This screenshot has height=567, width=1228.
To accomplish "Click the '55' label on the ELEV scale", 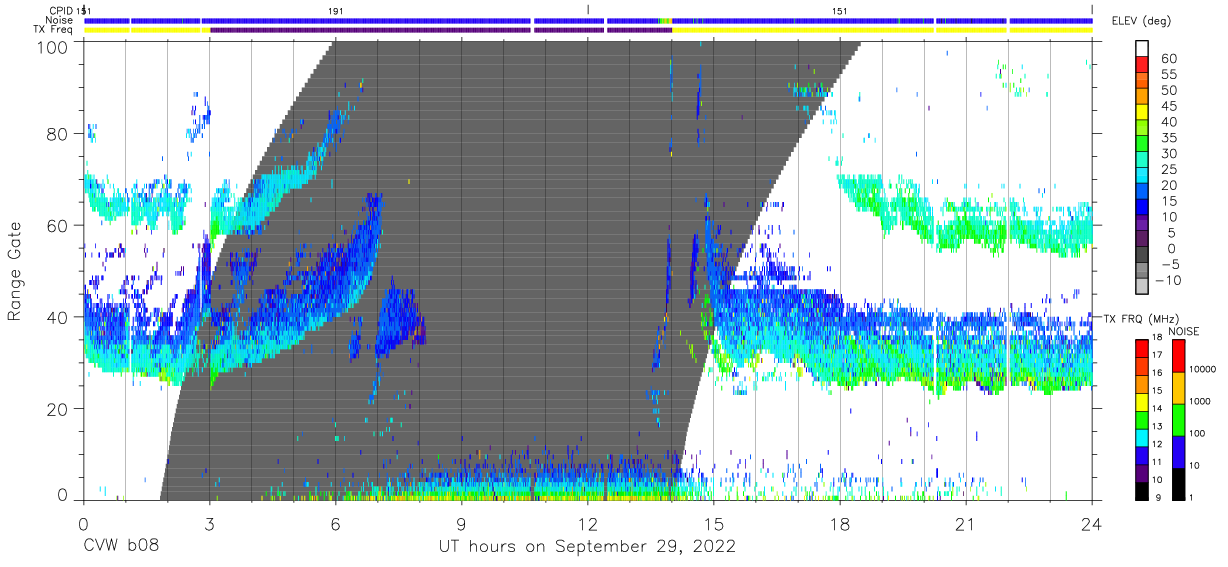I will coord(1167,75).
